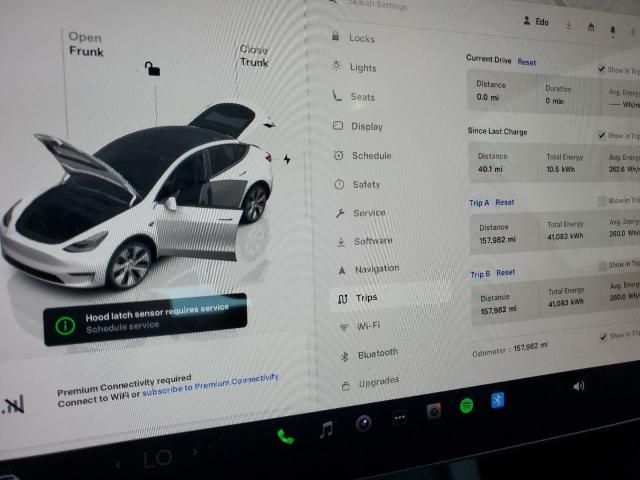Open the Display settings section
640x480 pixels.
366,127
